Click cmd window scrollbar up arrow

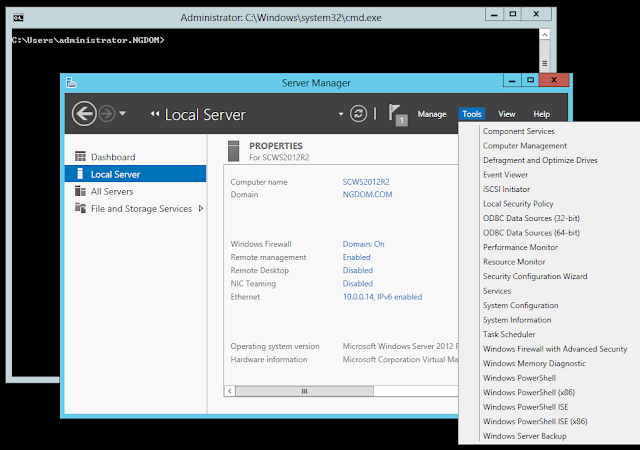[x=544, y=35]
